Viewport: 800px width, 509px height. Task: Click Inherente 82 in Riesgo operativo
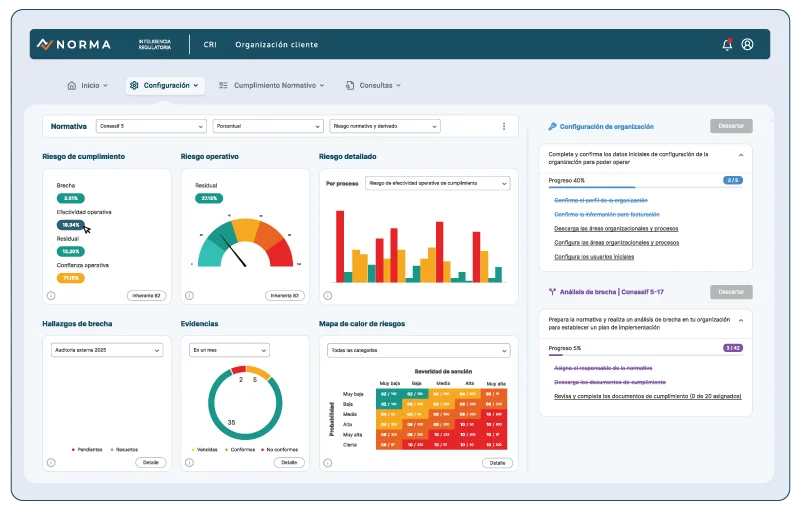pyautogui.click(x=285, y=295)
